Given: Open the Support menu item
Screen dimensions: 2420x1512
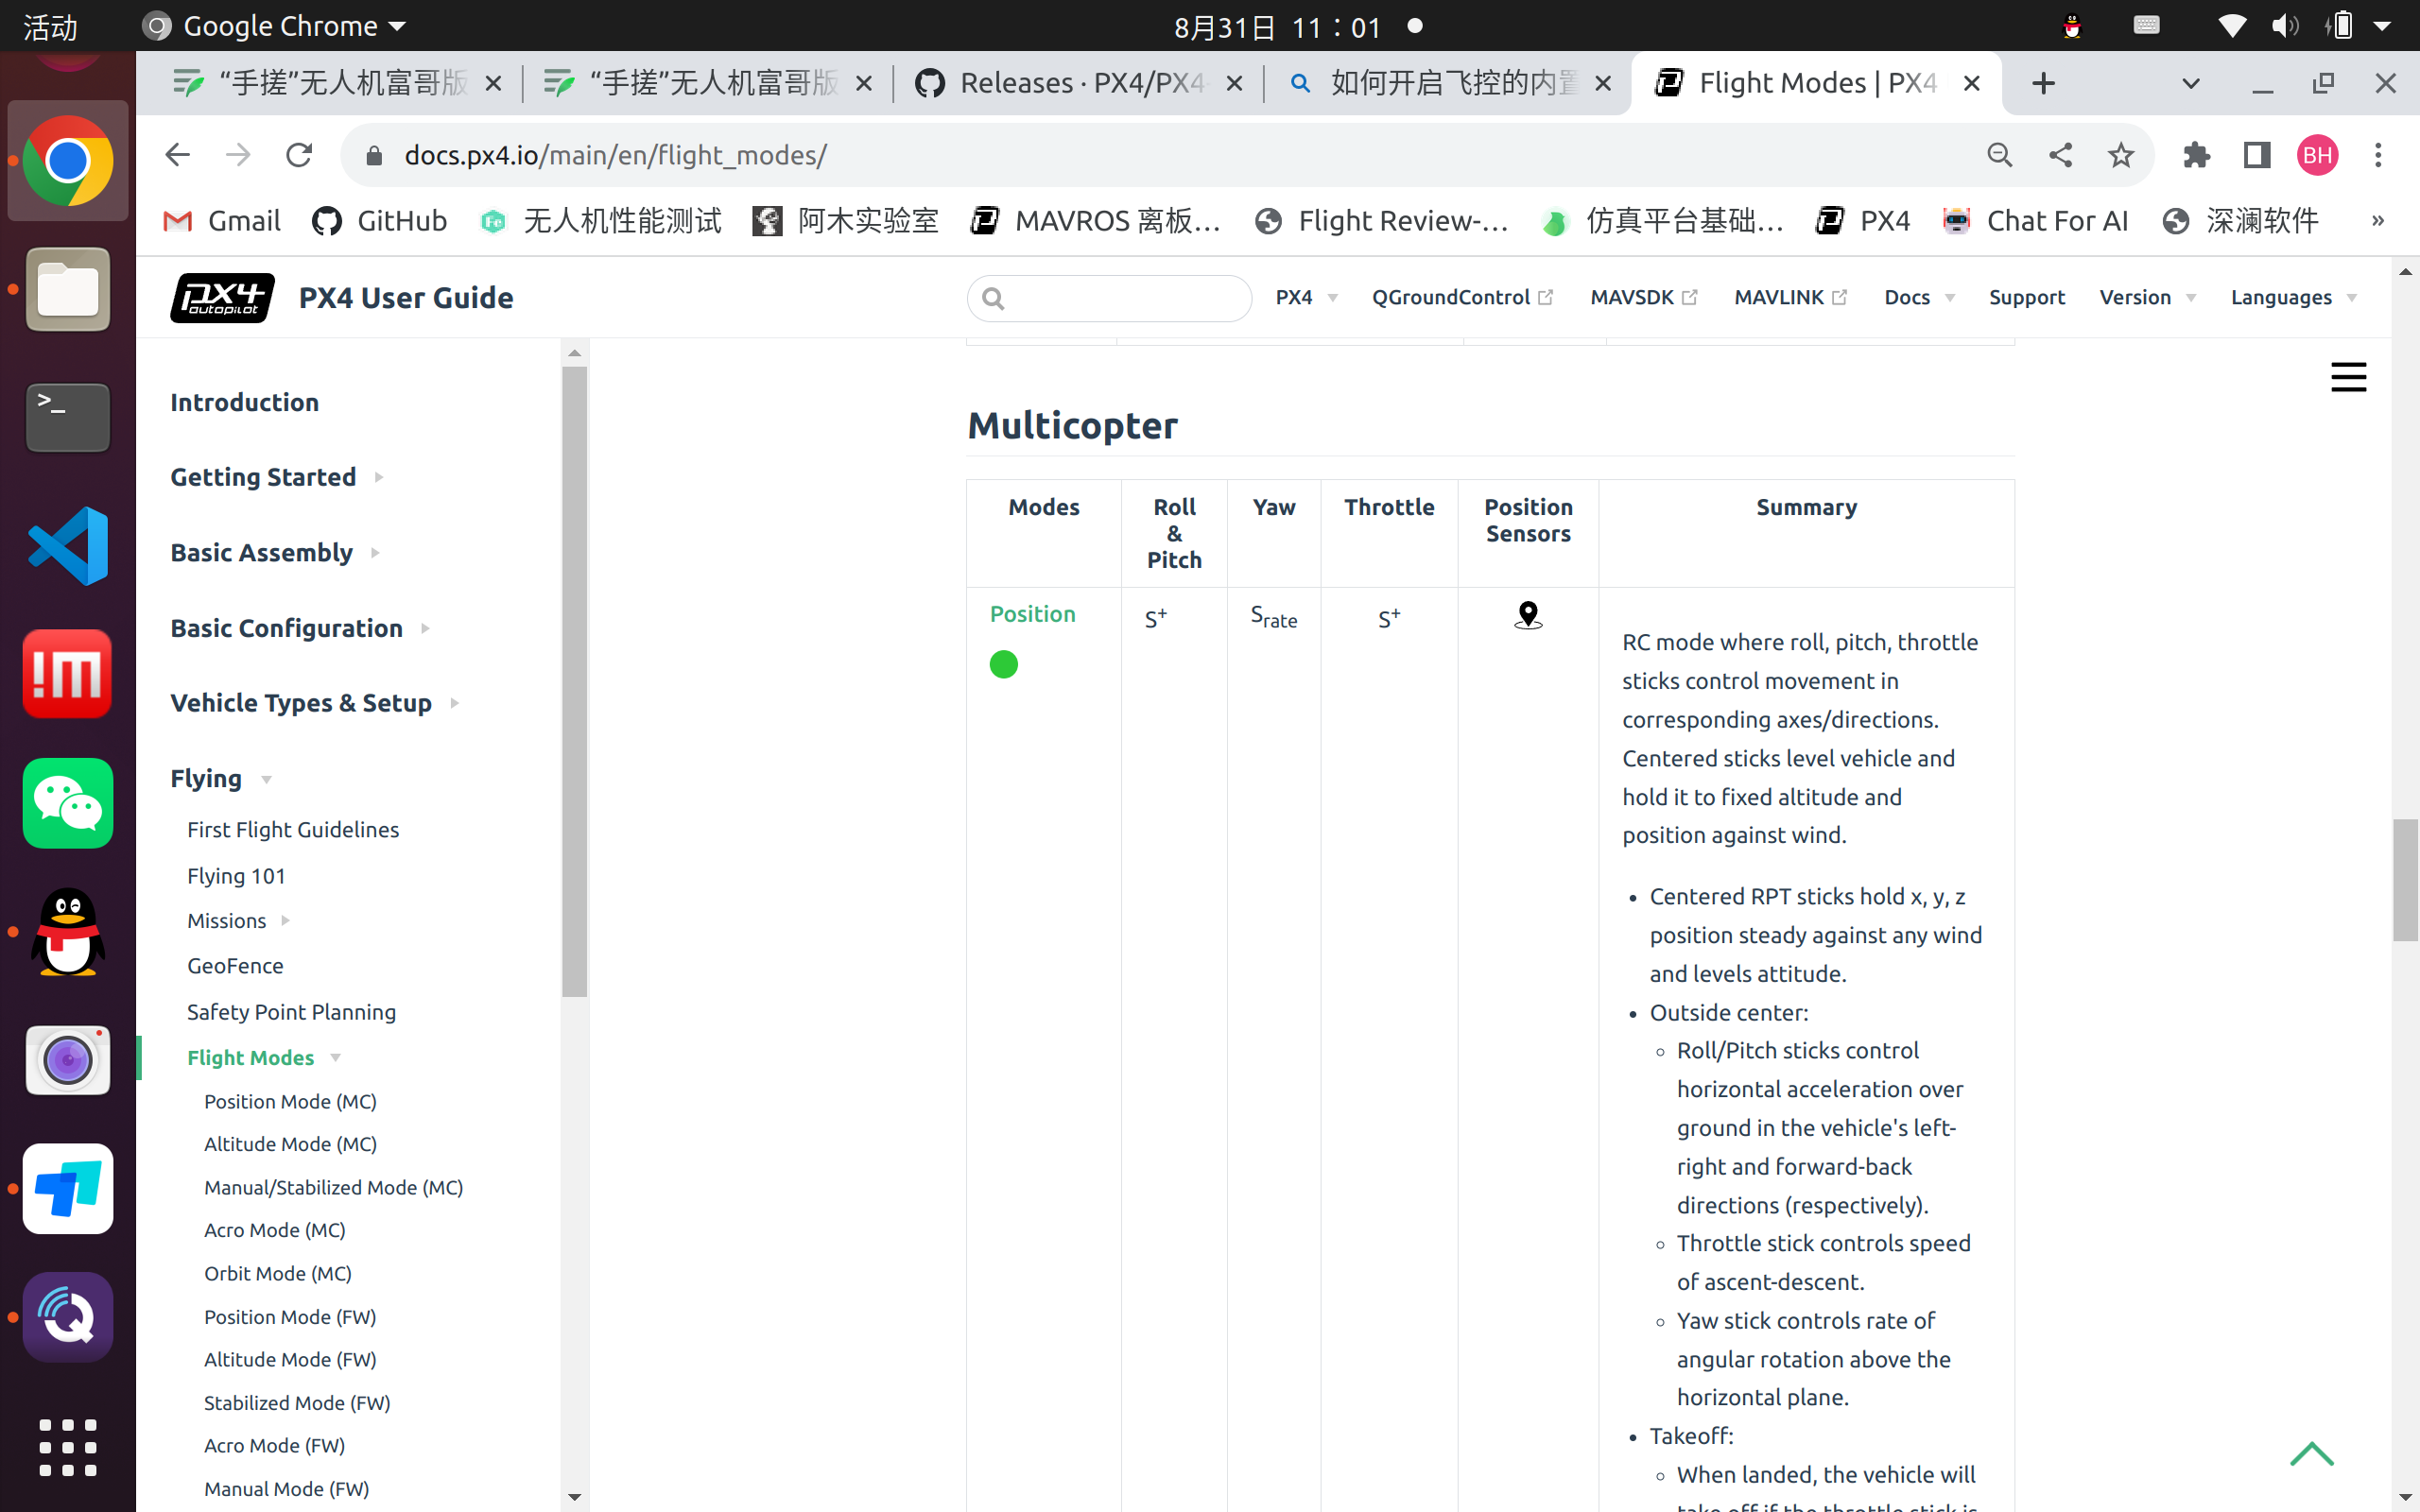Looking at the screenshot, I should (2026, 298).
